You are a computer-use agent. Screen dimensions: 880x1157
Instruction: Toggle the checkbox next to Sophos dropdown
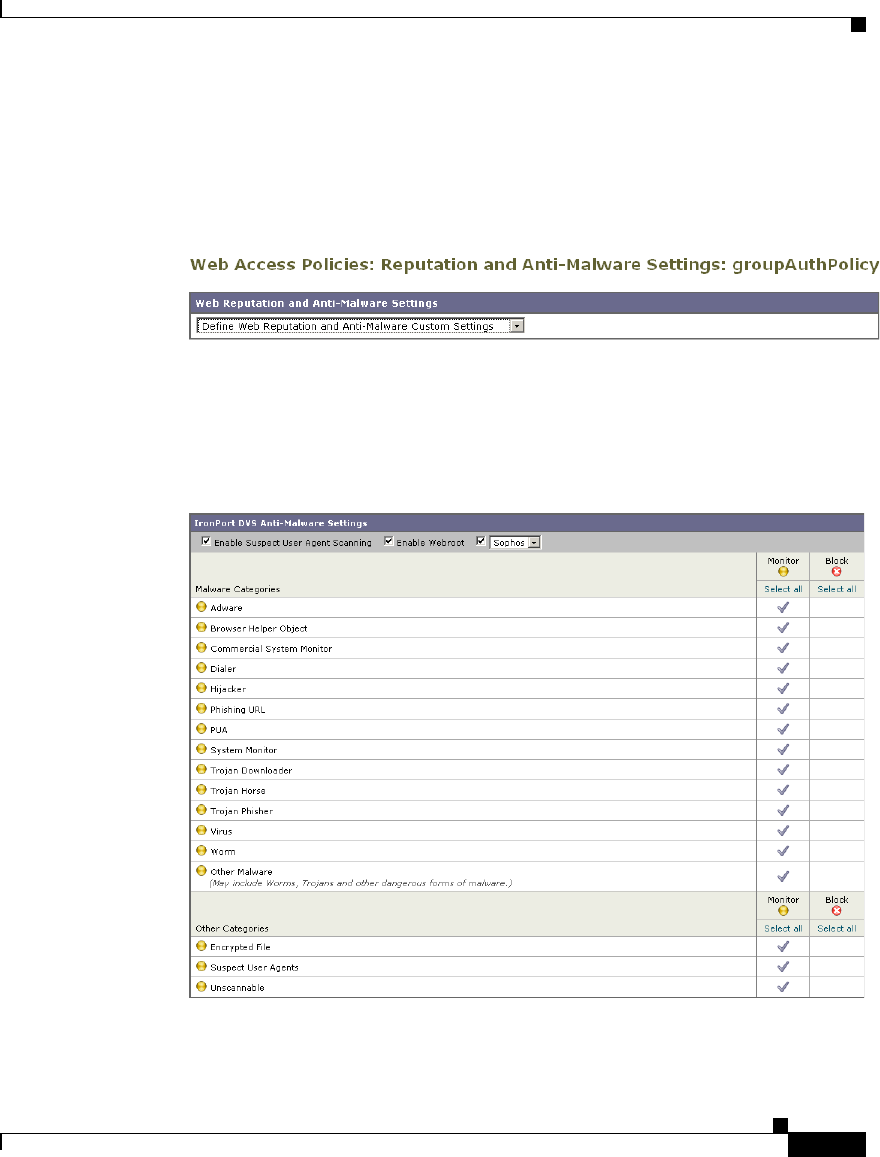pyautogui.click(x=480, y=541)
